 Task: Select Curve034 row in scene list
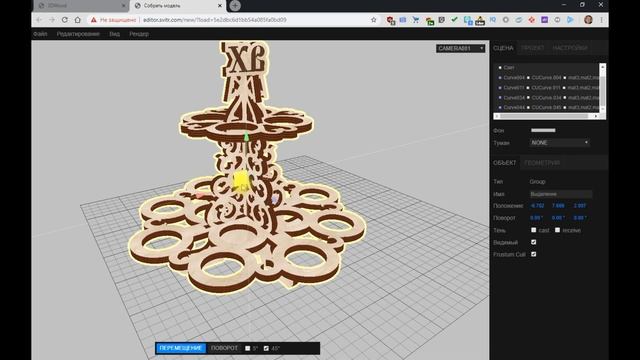click(x=547, y=98)
